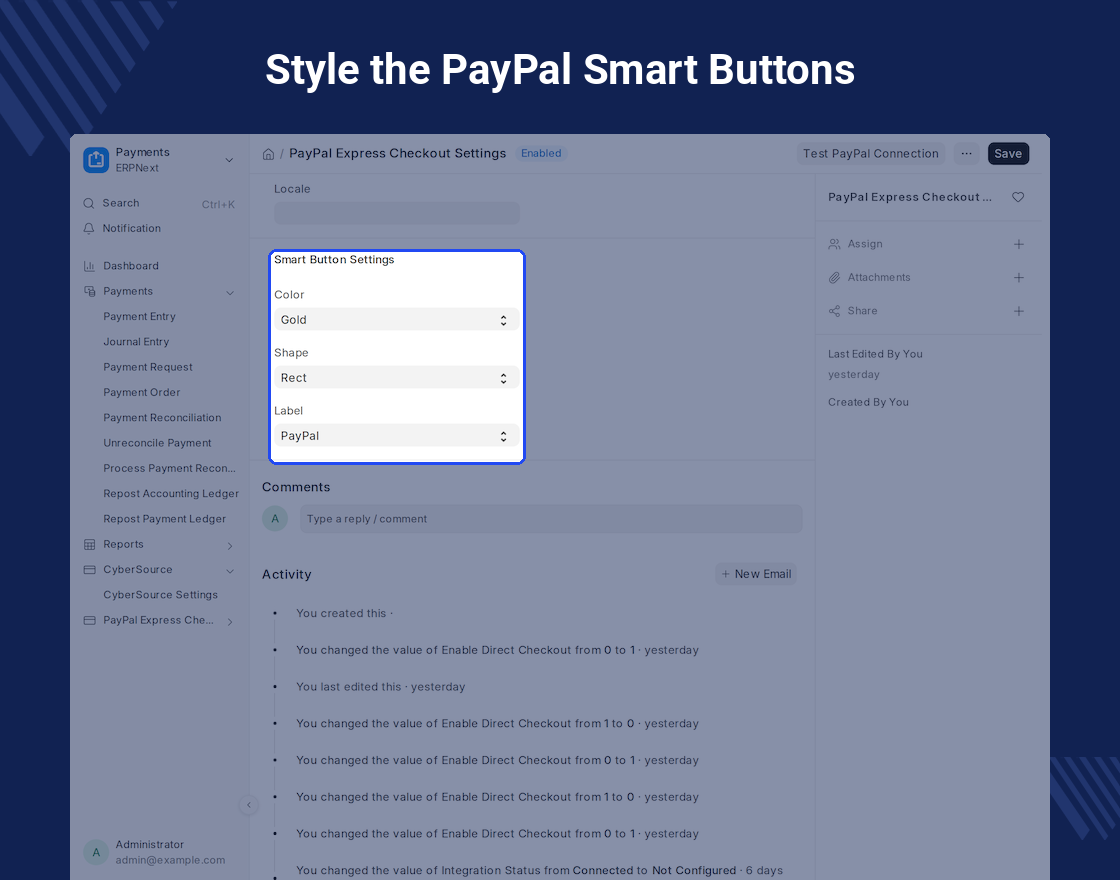Image resolution: width=1120 pixels, height=880 pixels.
Task: Open Repost Payment Ledger in sidebar
Action: [x=164, y=519]
